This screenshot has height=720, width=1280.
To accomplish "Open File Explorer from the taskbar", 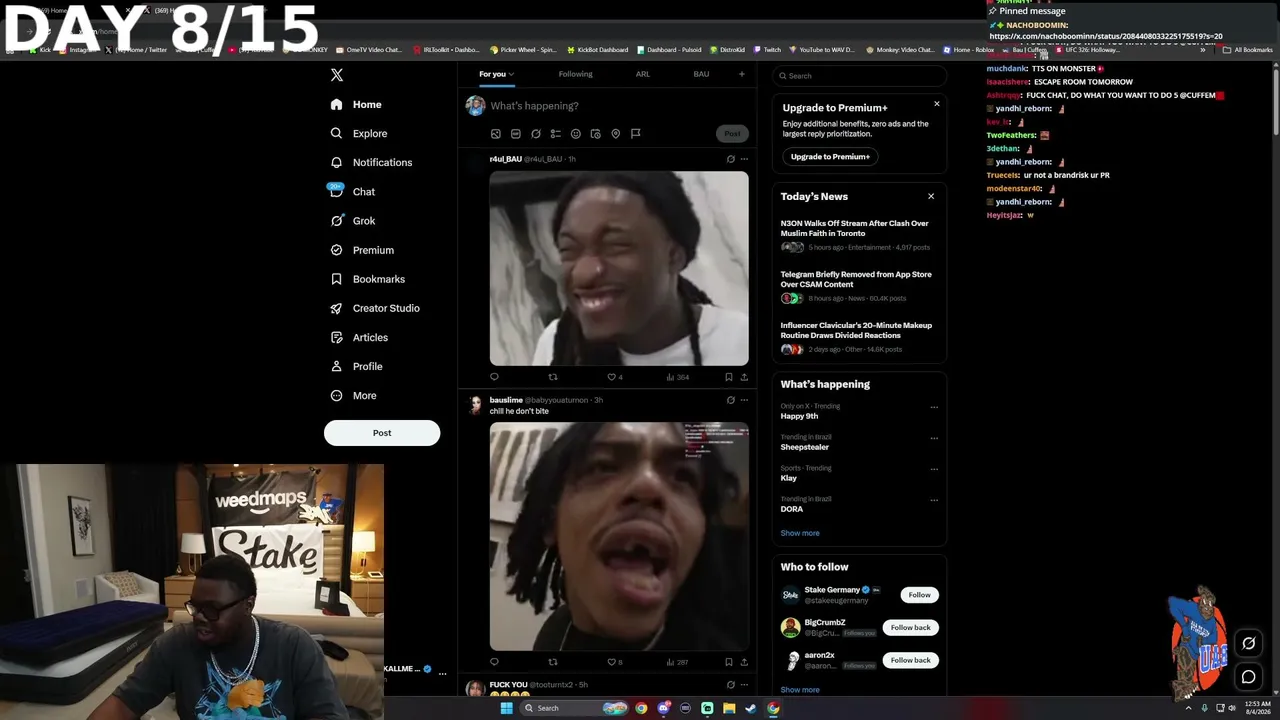I will coord(729,708).
